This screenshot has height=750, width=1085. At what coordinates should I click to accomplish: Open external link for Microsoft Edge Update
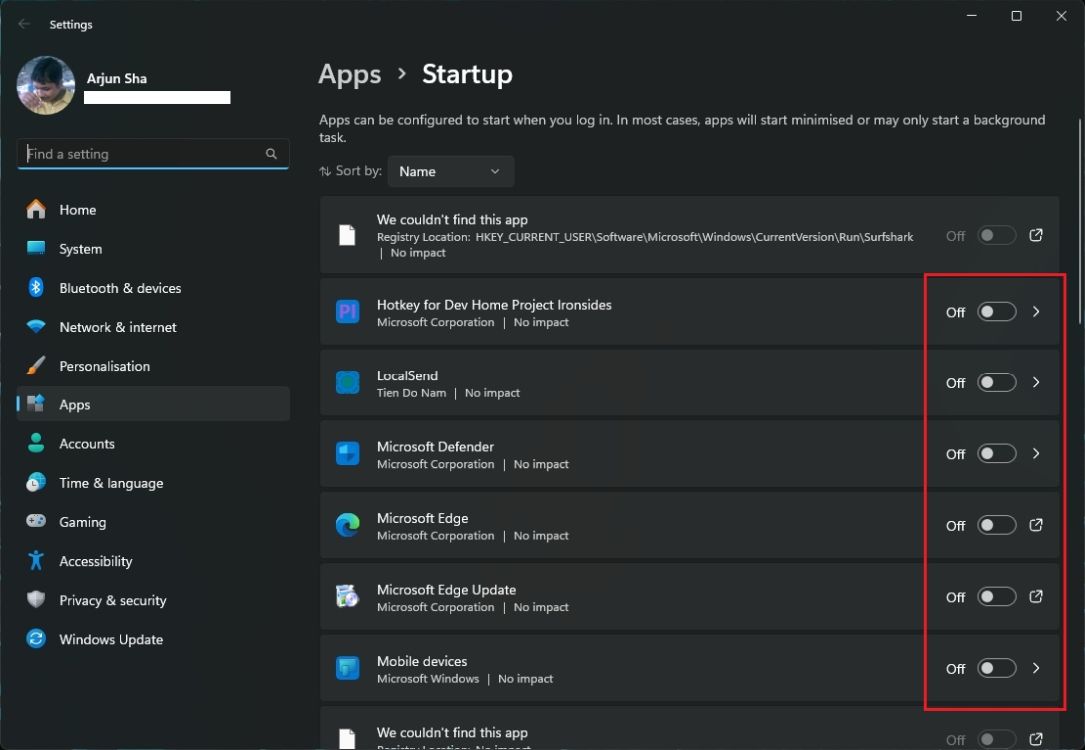[x=1036, y=596]
